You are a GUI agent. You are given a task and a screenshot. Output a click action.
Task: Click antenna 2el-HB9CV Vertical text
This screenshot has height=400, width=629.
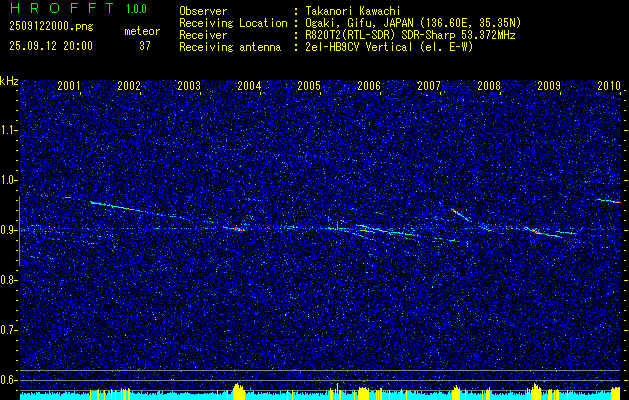[389, 47]
